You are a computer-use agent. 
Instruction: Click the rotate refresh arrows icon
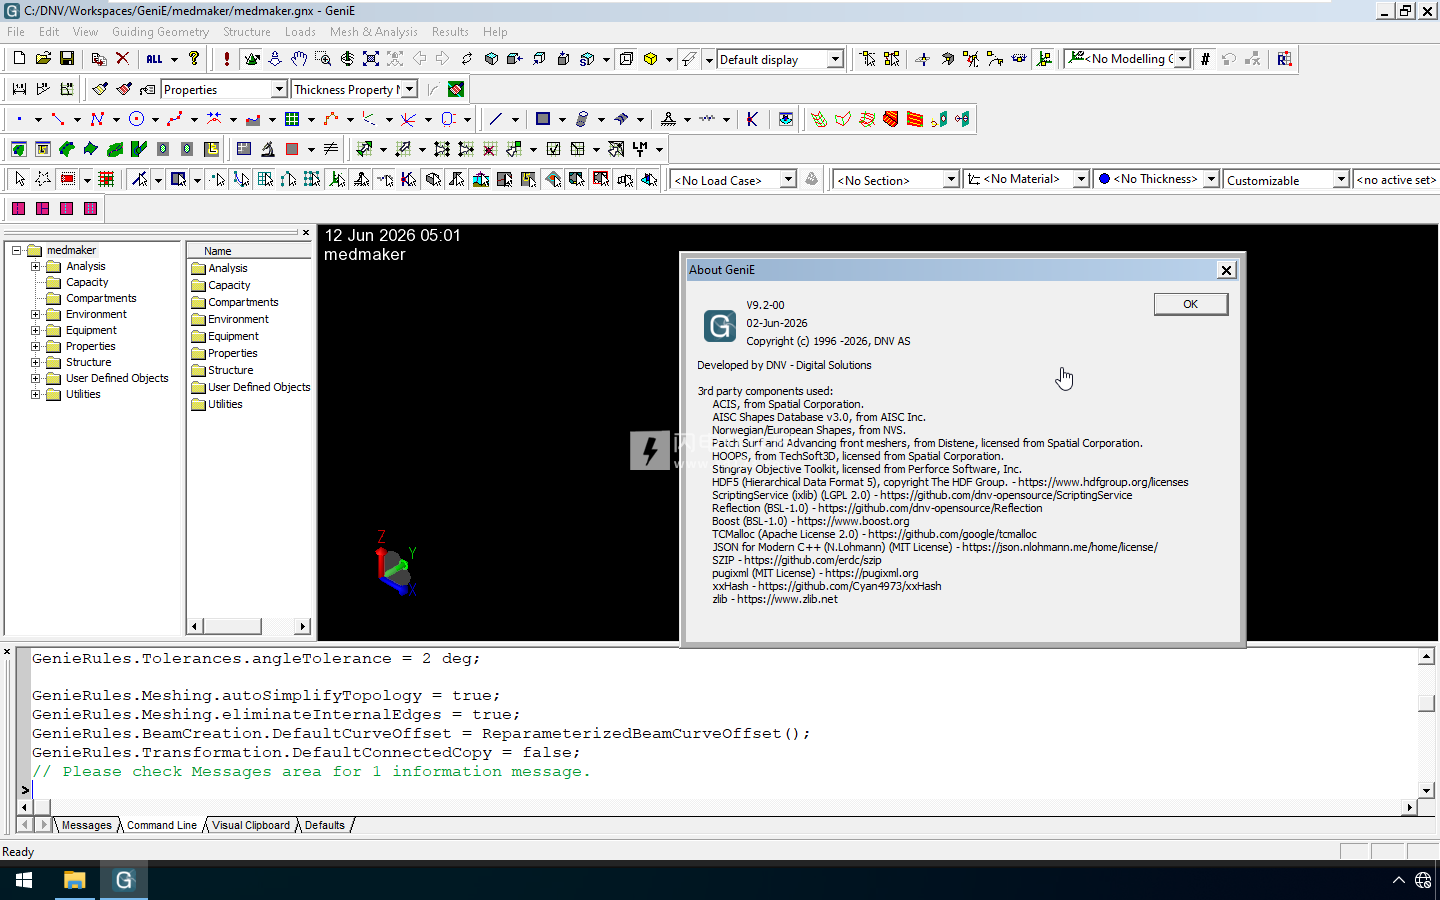point(467,59)
